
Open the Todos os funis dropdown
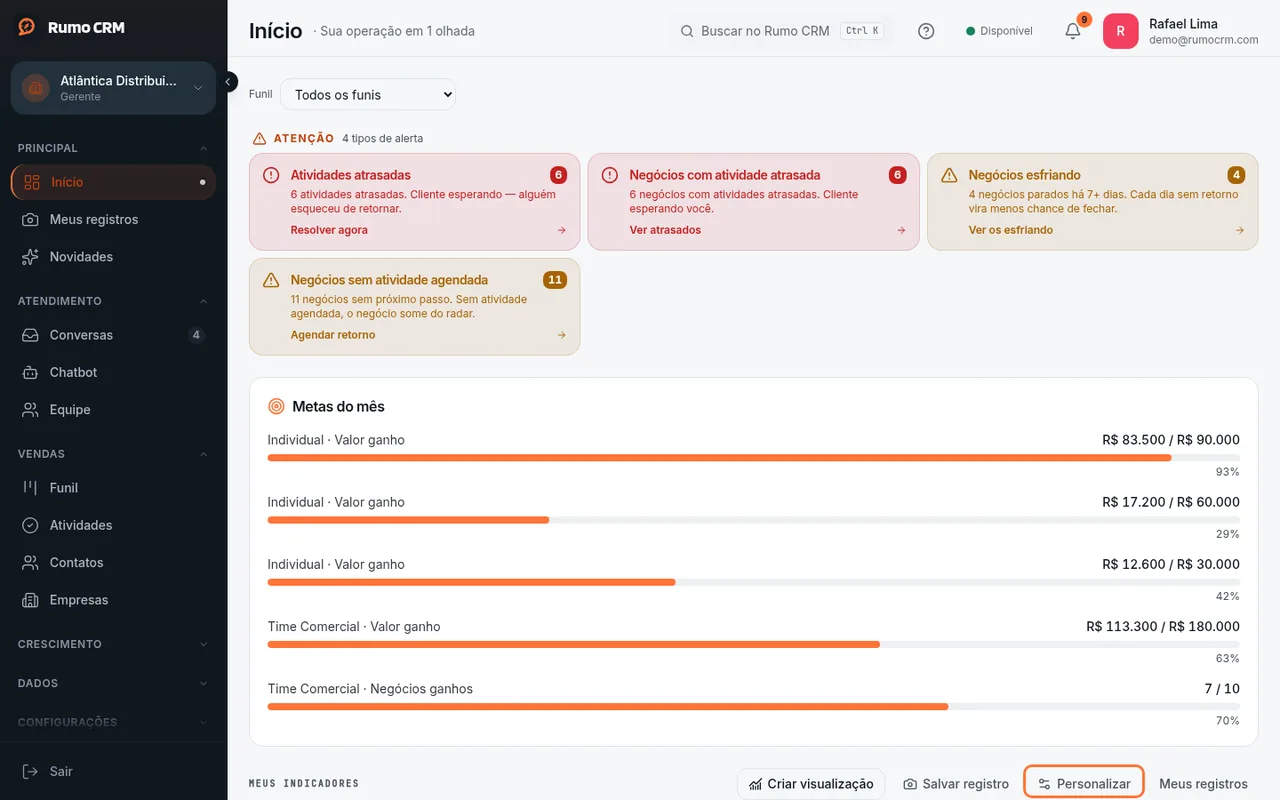[368, 94]
